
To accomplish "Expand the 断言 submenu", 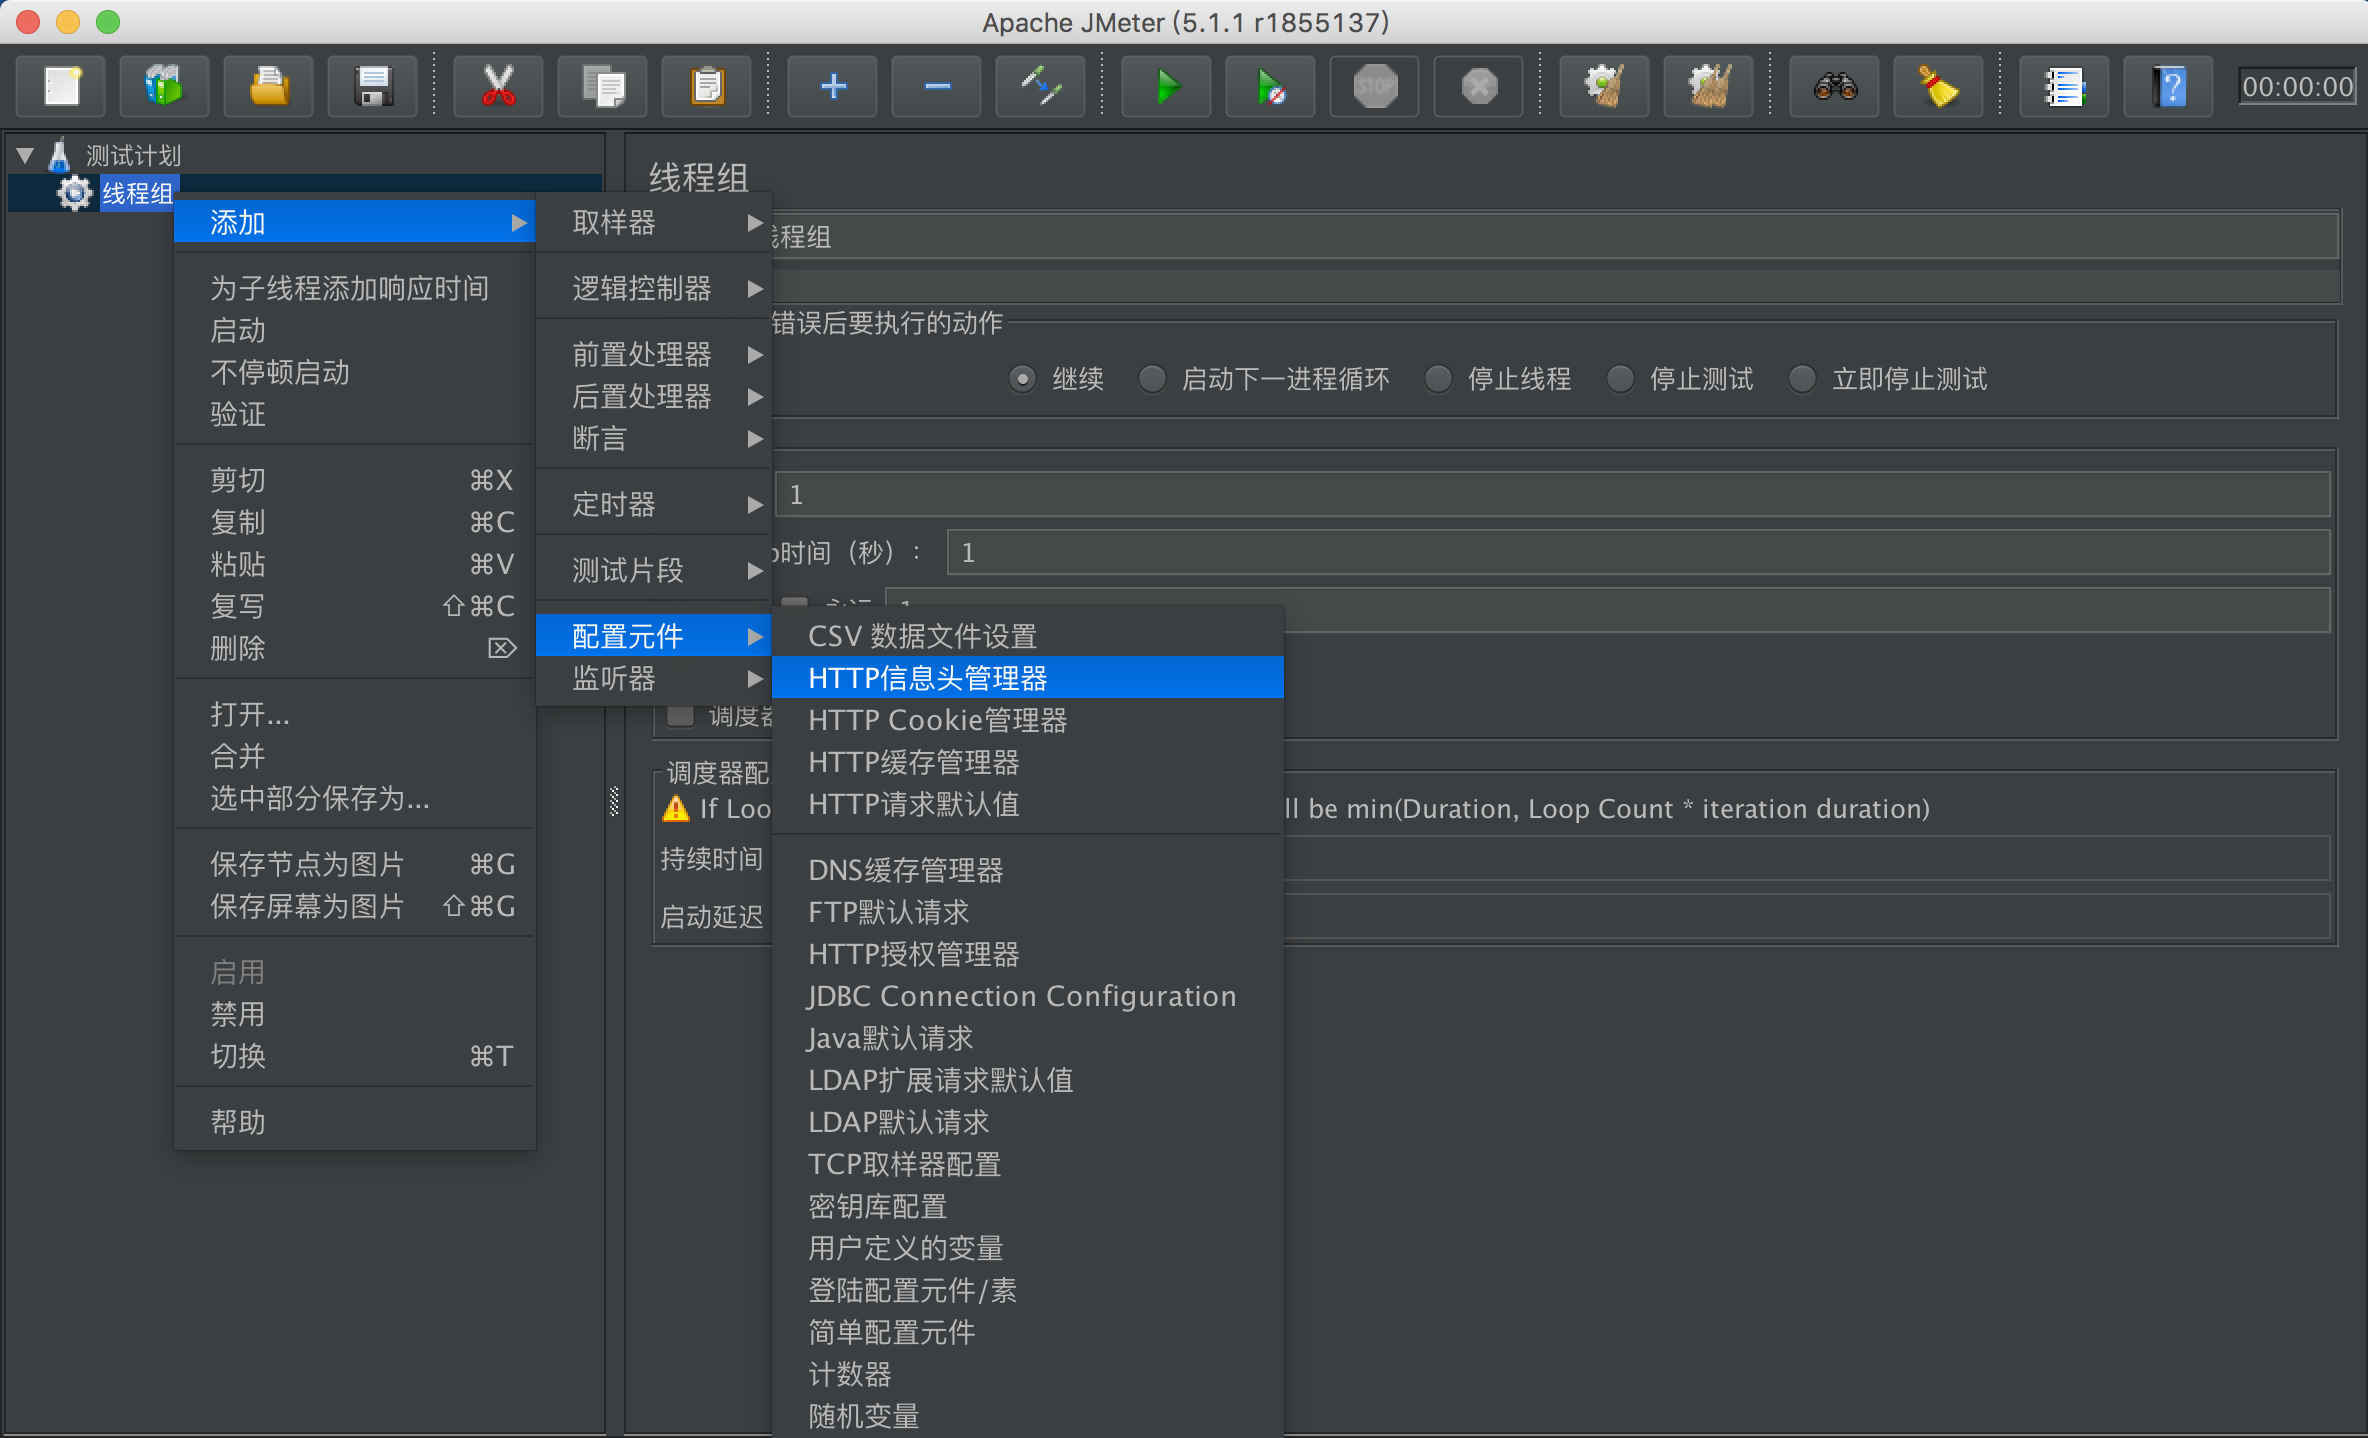I will 655,438.
